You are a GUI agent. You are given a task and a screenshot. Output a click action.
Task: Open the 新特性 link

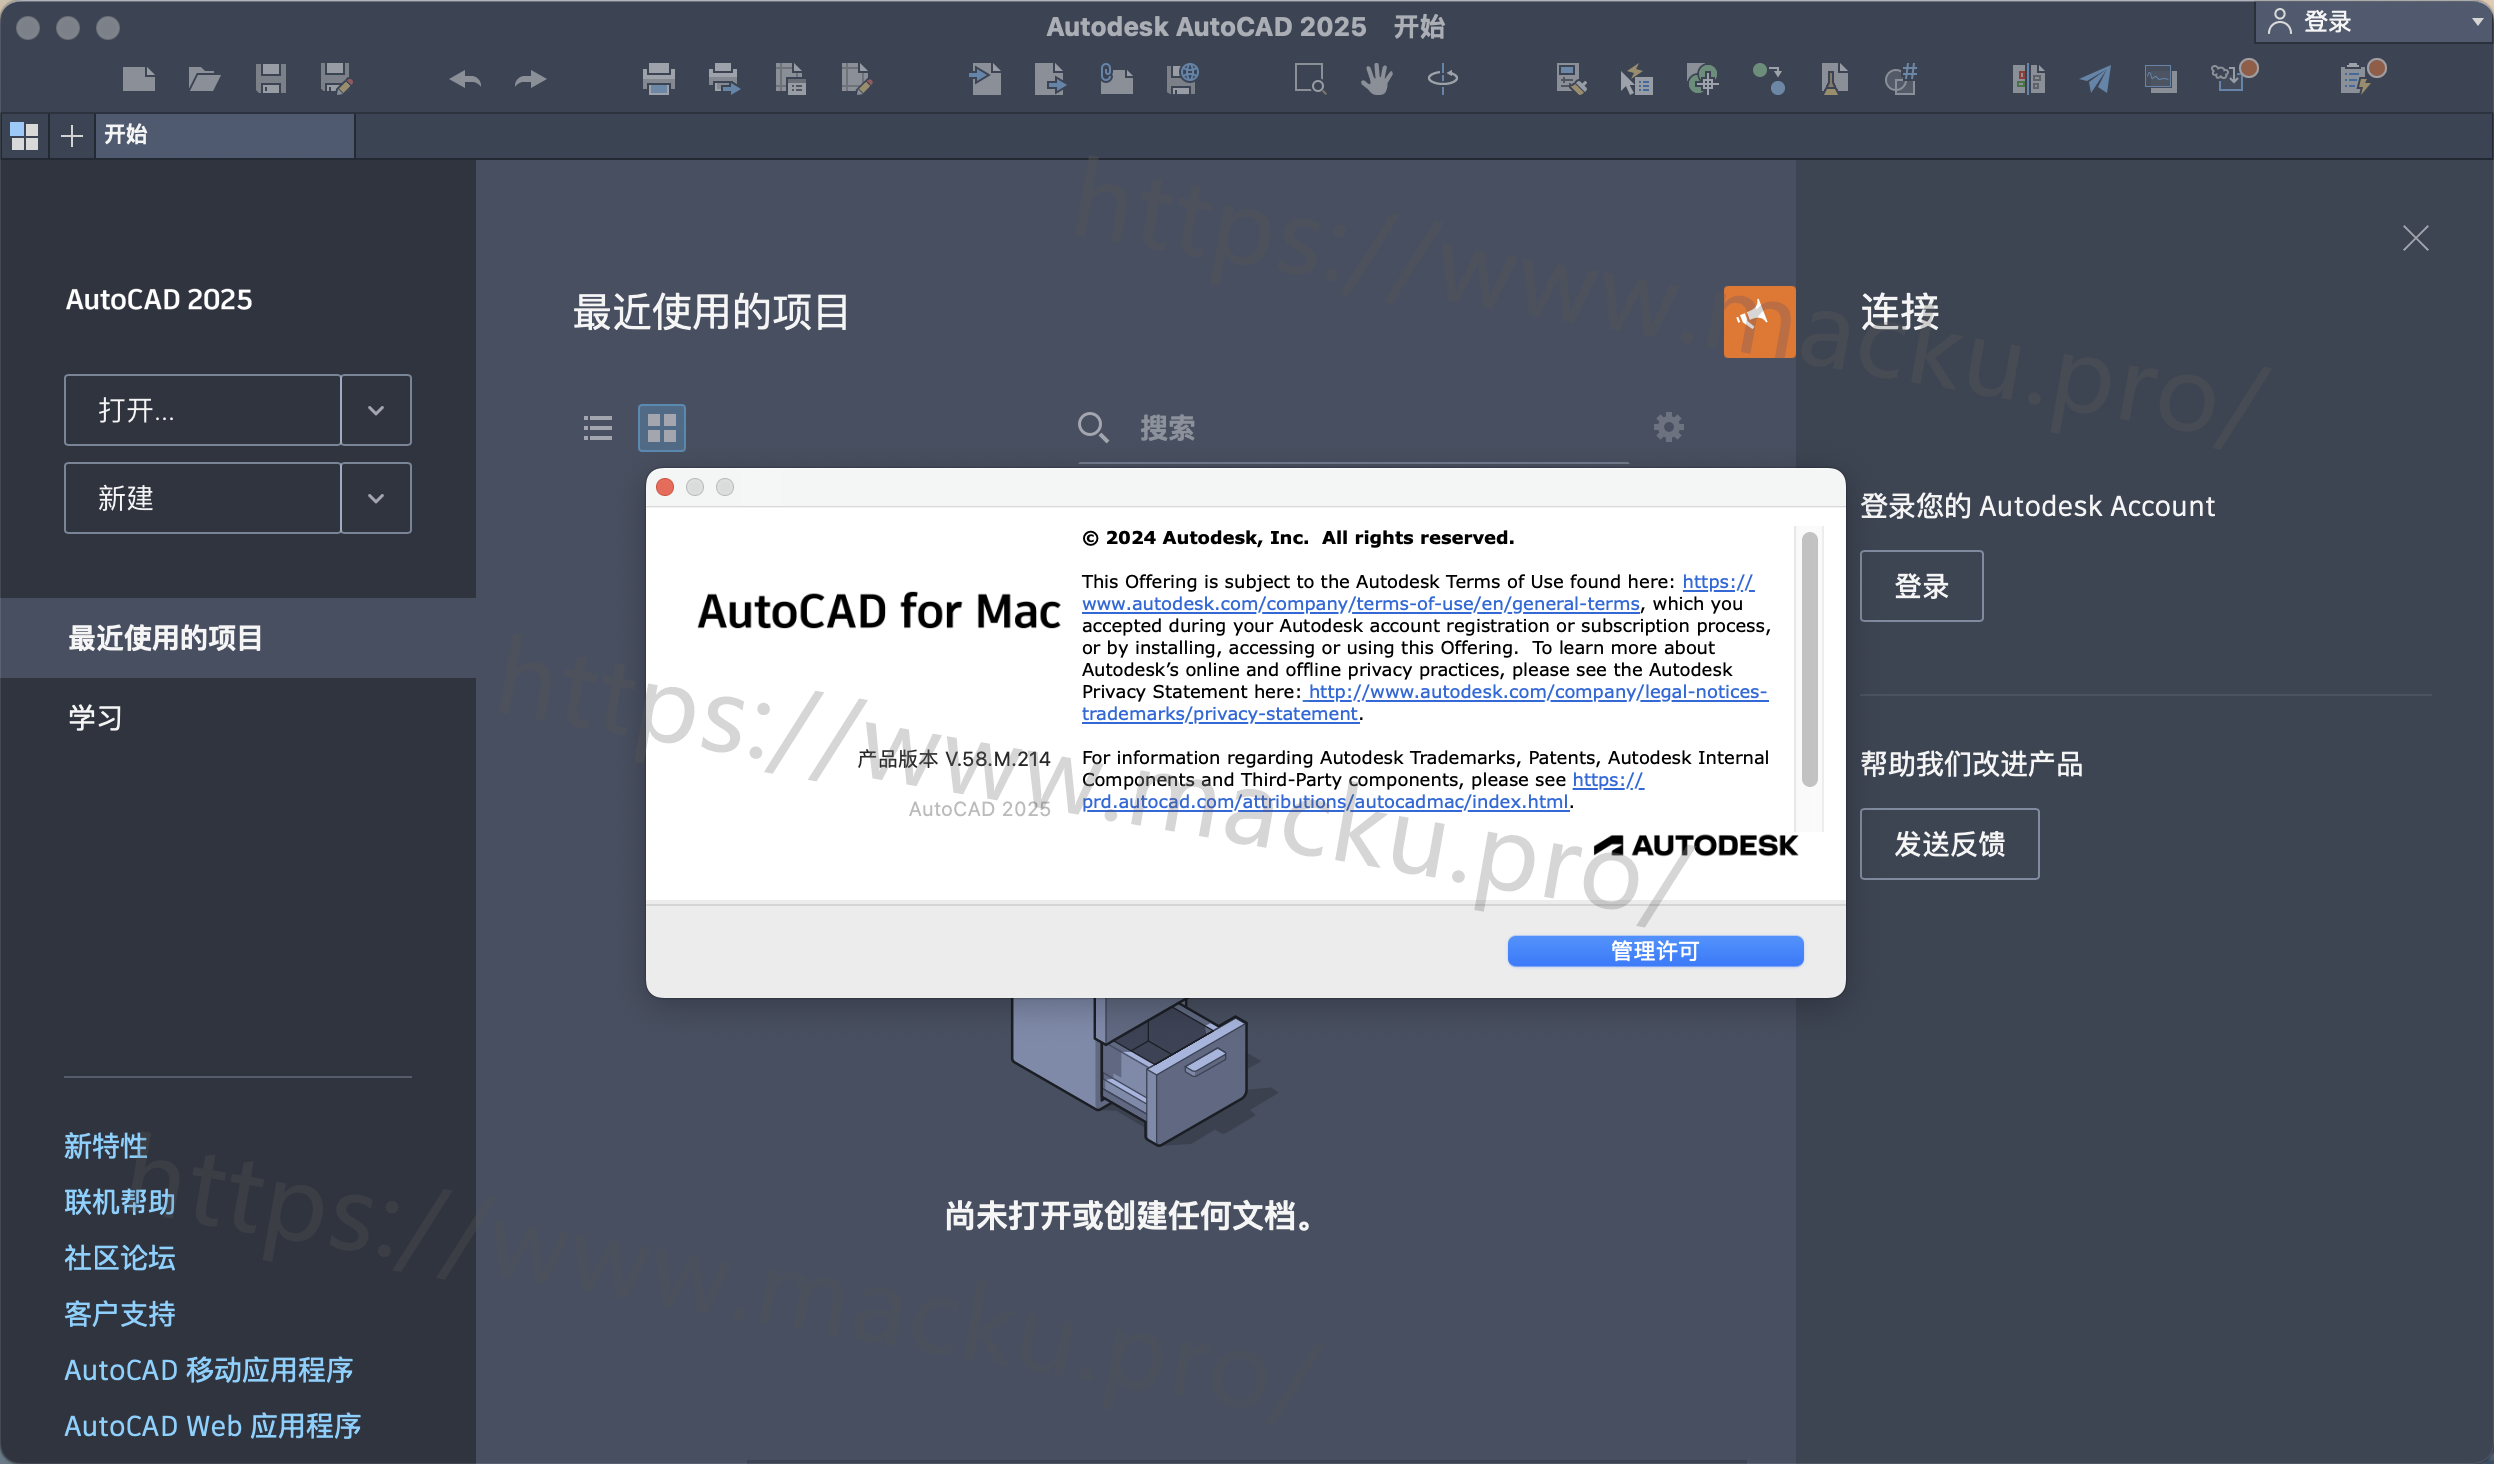tap(106, 1146)
